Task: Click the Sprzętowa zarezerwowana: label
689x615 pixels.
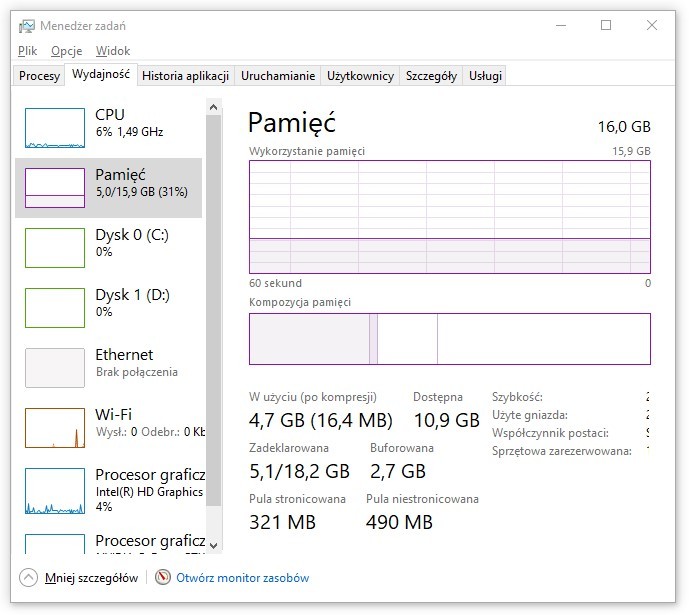Action: point(562,451)
